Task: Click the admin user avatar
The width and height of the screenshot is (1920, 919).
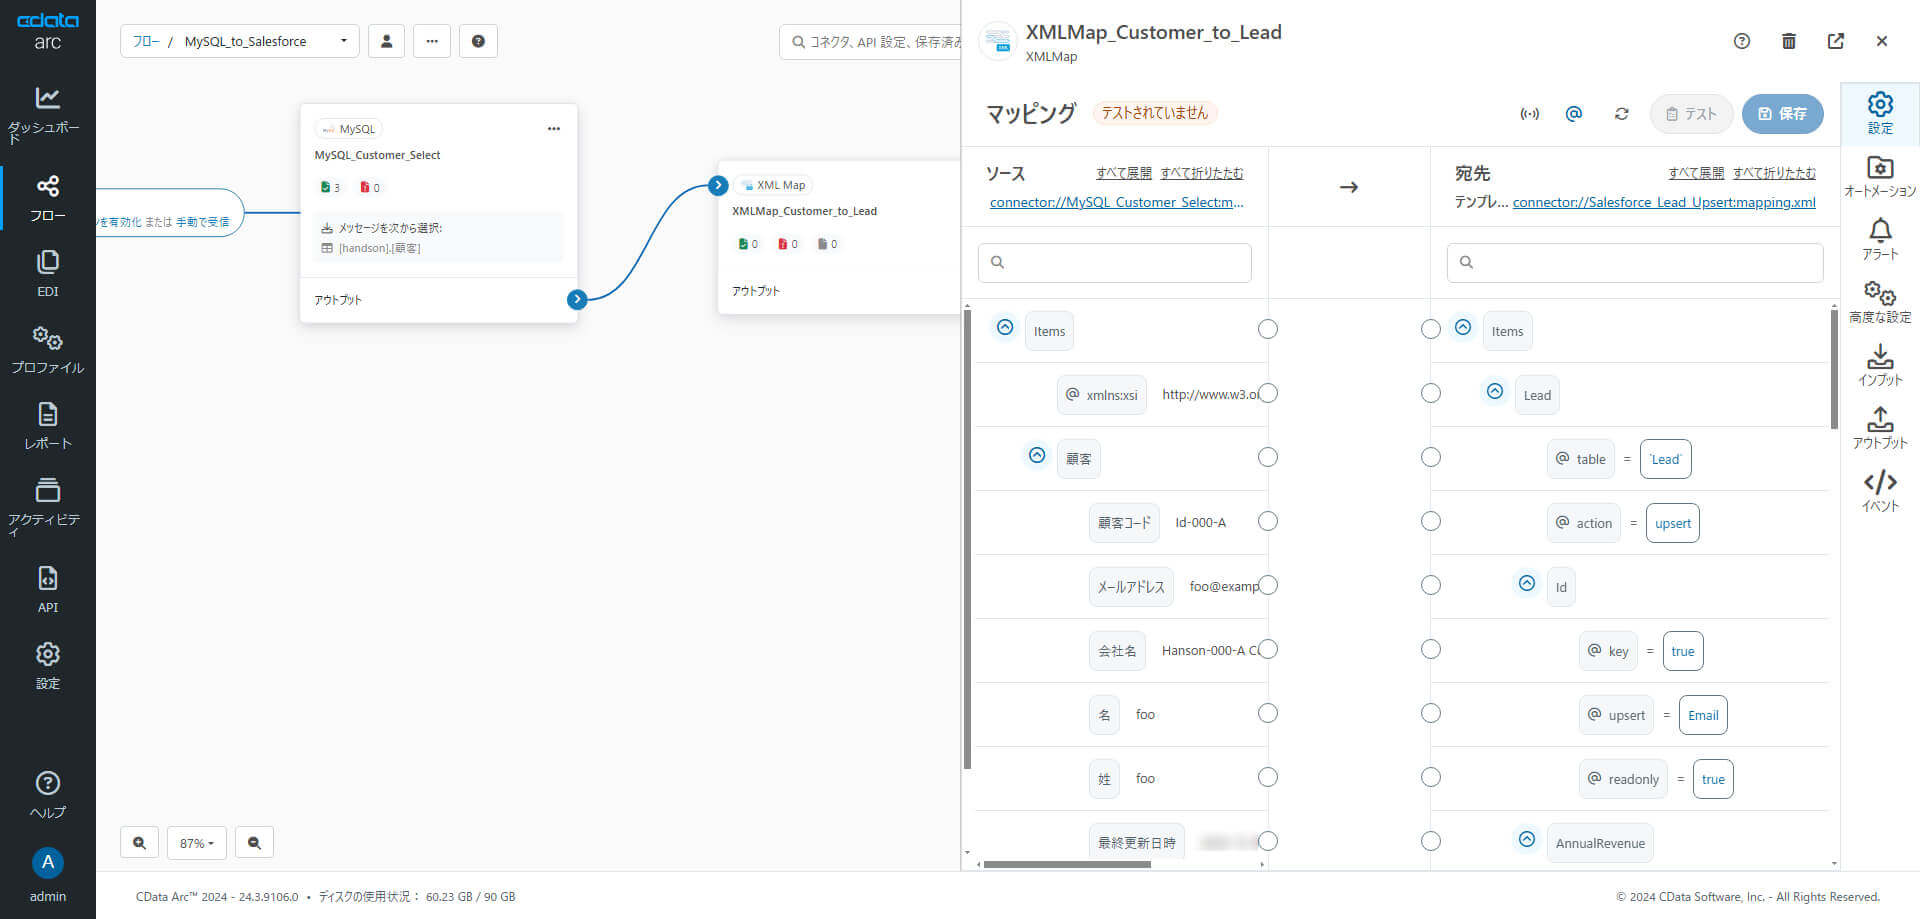Action: coord(47,863)
